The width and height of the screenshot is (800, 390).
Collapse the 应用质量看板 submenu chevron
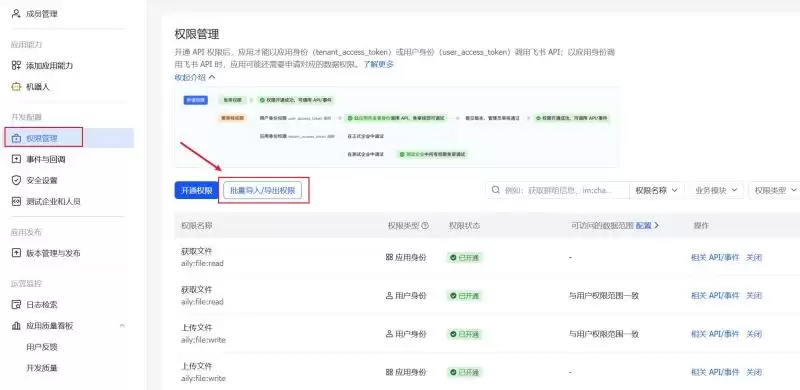(122, 326)
